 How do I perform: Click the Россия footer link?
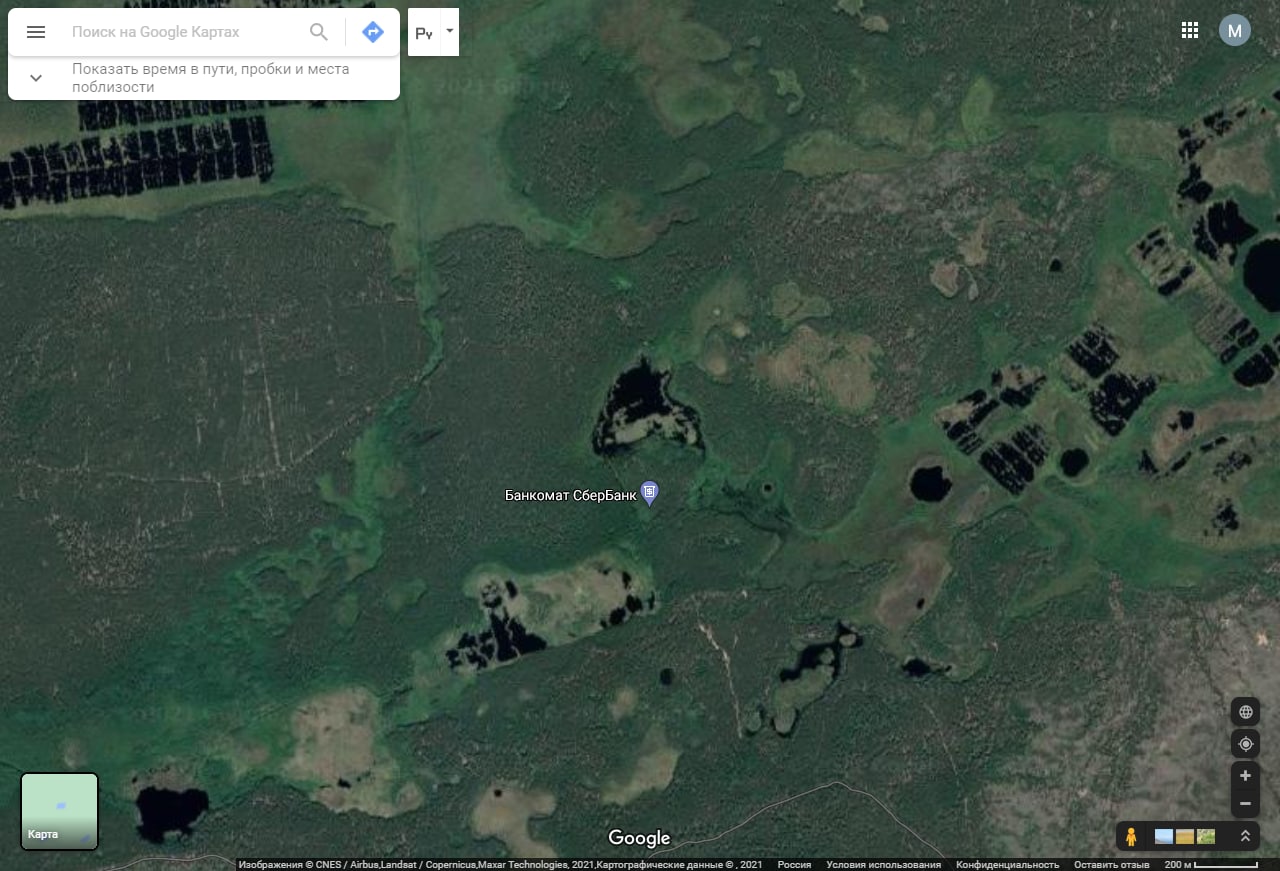[x=795, y=865]
